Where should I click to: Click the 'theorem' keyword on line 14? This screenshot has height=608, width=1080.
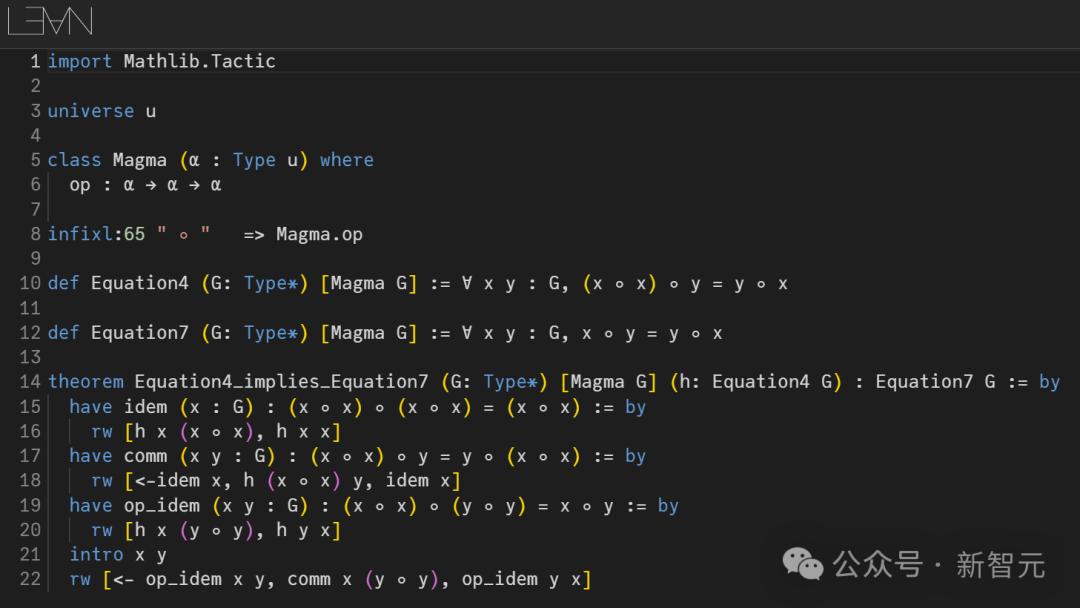85,381
